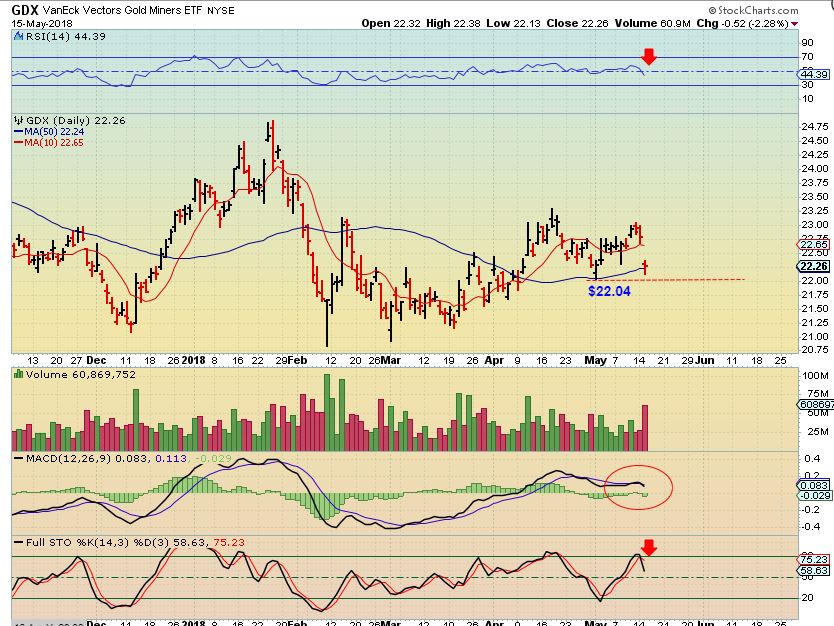
Task: Click the black MACD legend line marker
Action: pyautogui.click(x=19, y=458)
